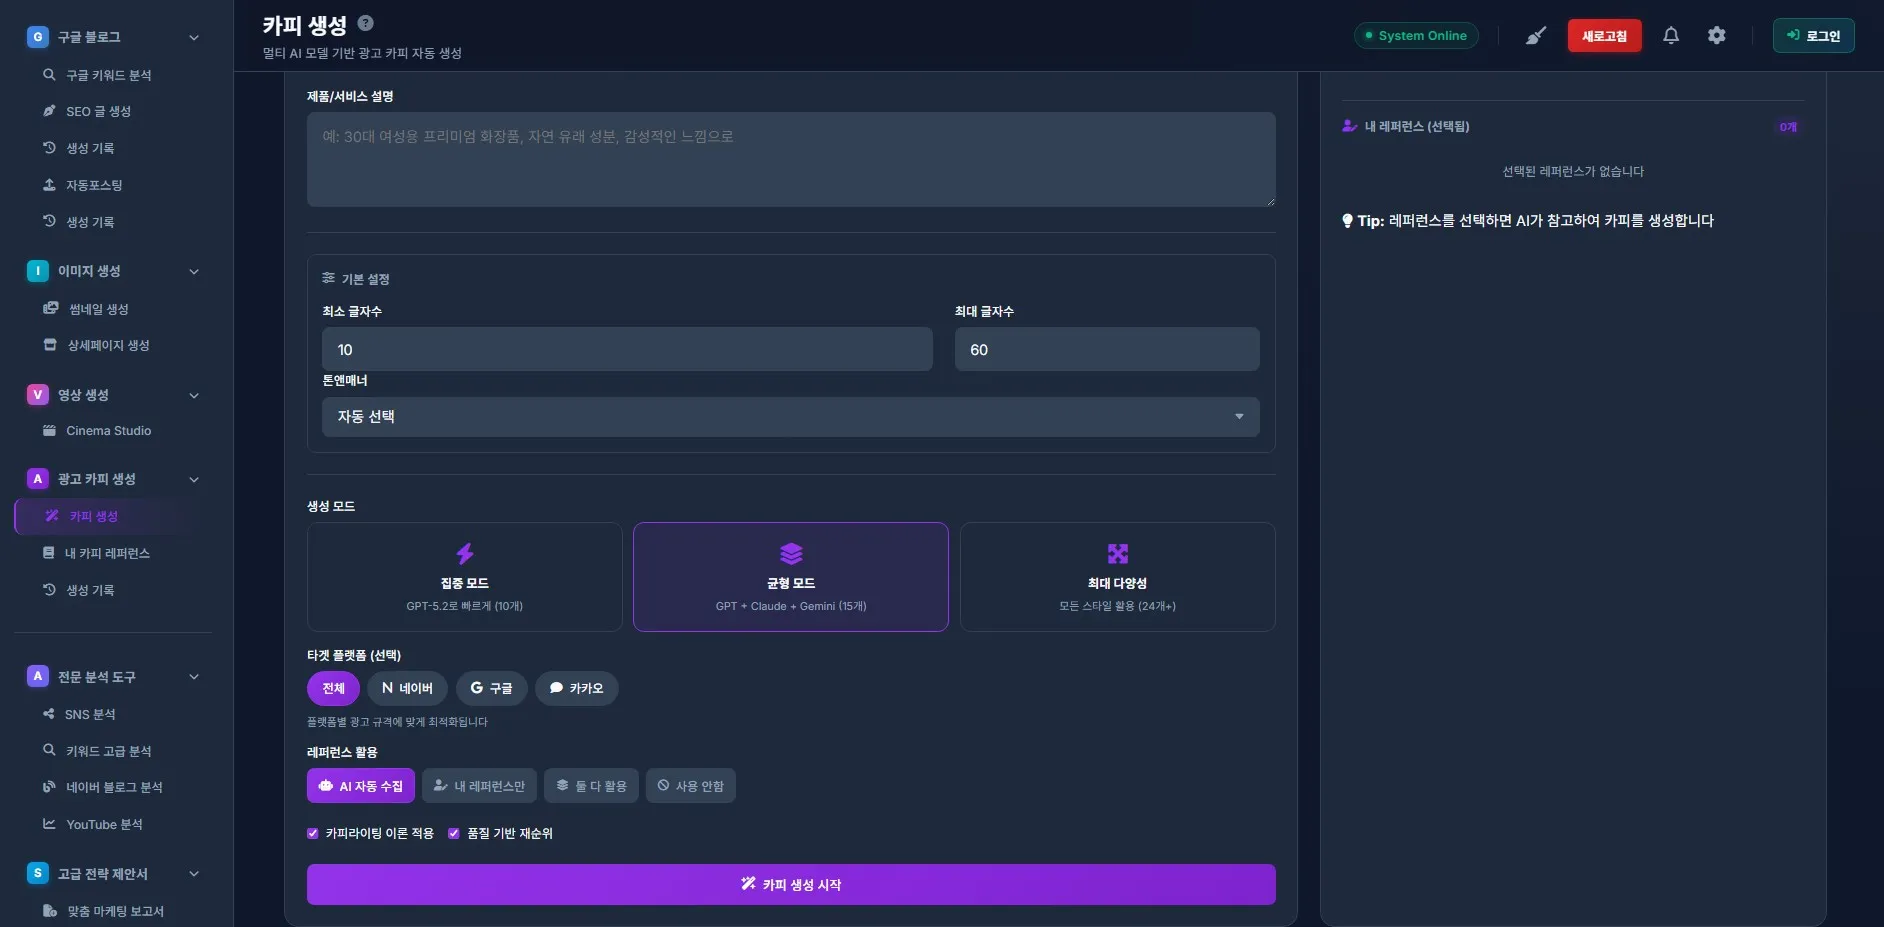Click the upload icon beside 자동포스팅
The image size is (1884, 927).
(x=49, y=185)
